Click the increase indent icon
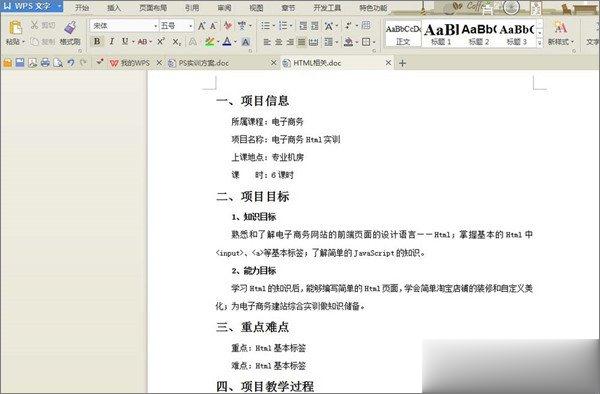 [315, 26]
